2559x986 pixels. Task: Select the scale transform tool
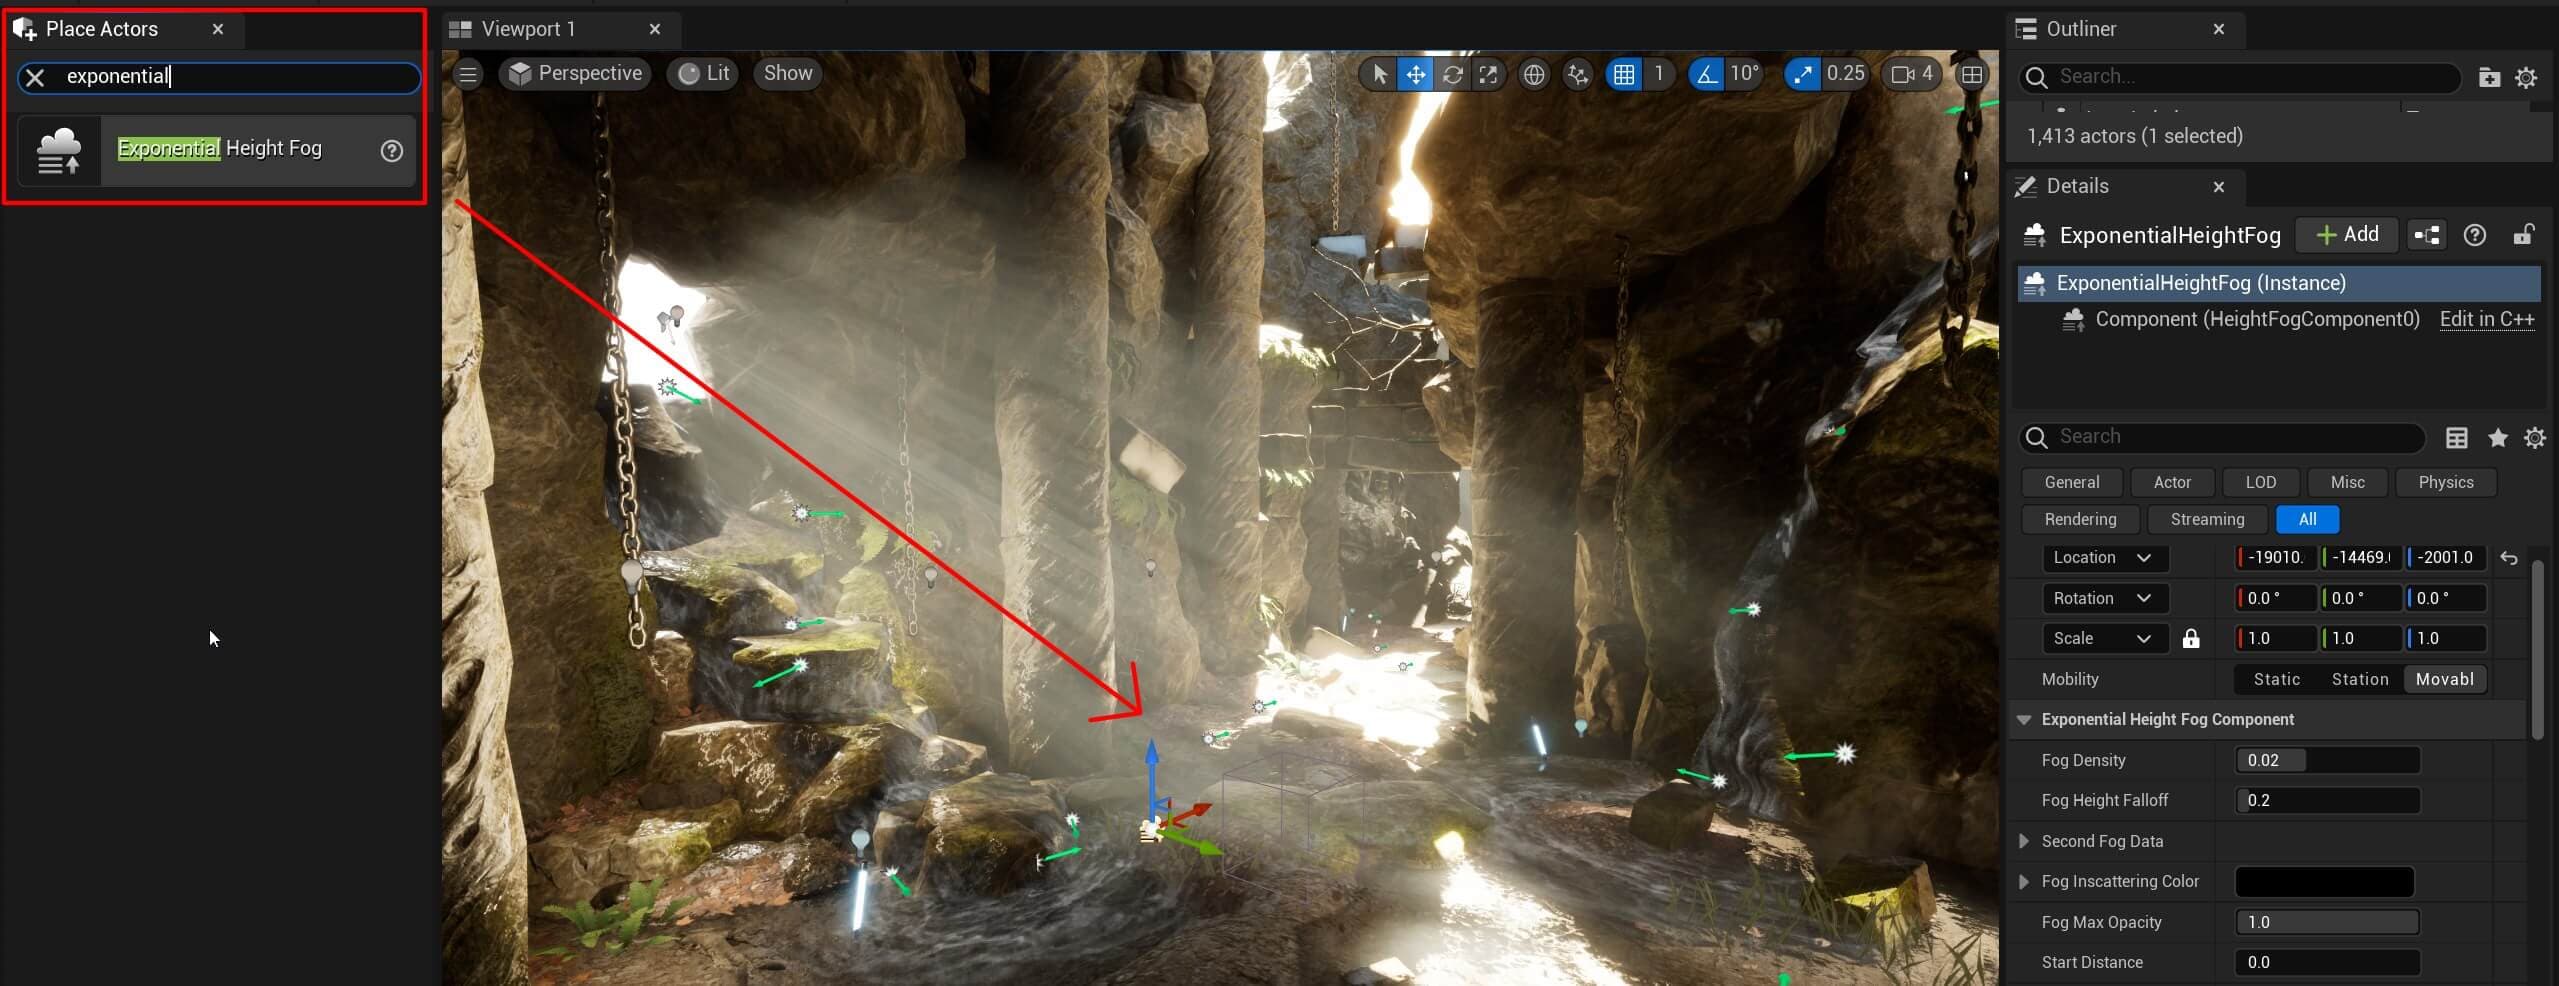click(x=1488, y=74)
